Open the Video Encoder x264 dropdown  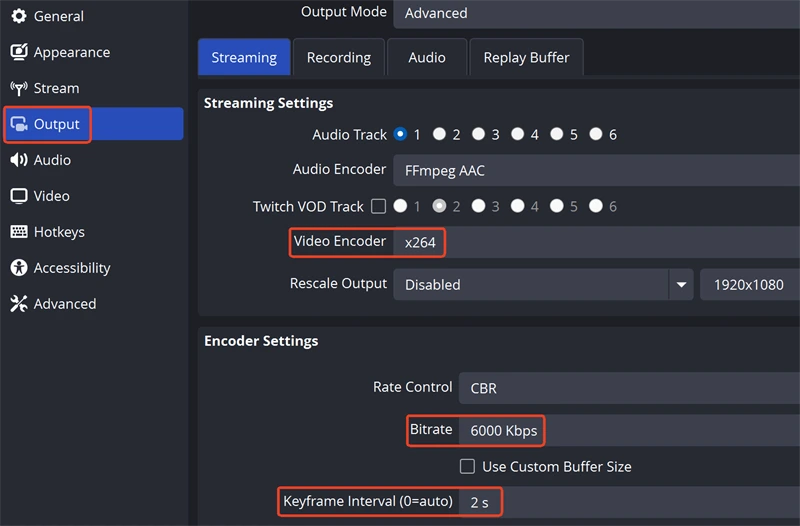[596, 242]
